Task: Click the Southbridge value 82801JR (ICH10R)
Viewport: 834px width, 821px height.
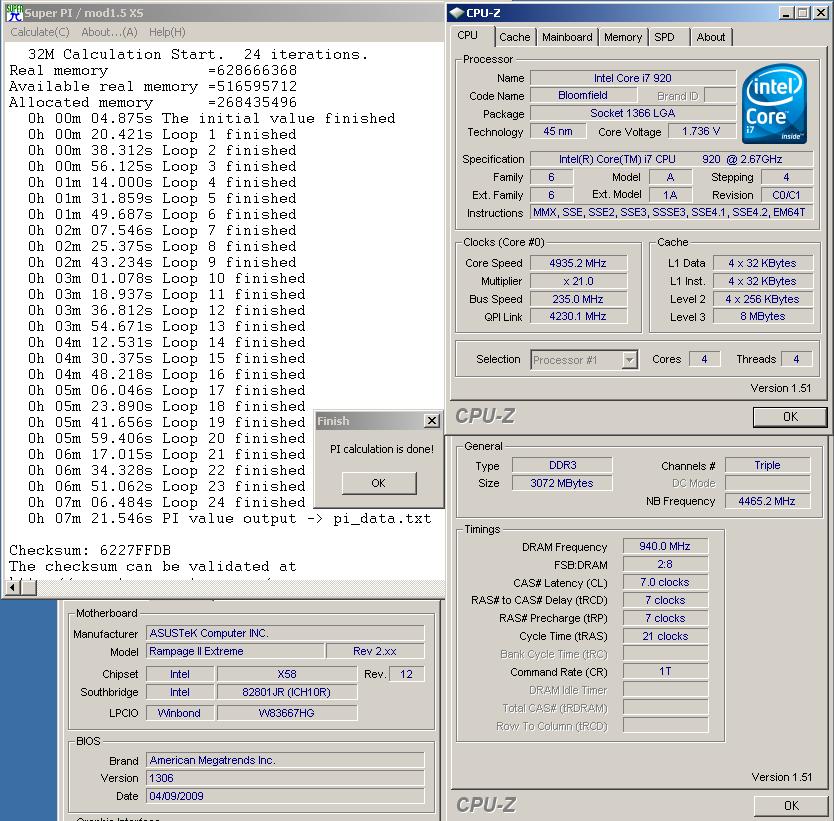Action: point(287,692)
